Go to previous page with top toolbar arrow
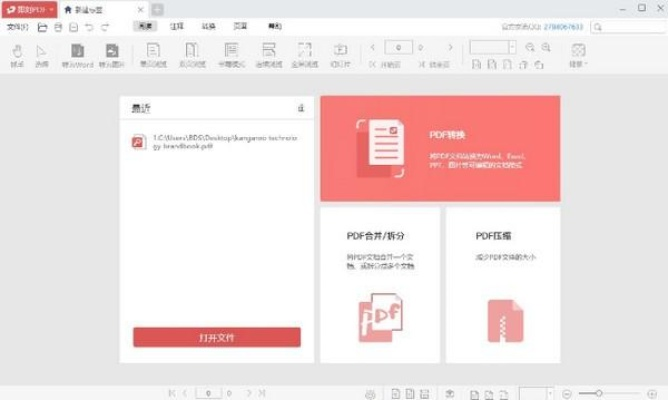668x400 pixels. 373,47
